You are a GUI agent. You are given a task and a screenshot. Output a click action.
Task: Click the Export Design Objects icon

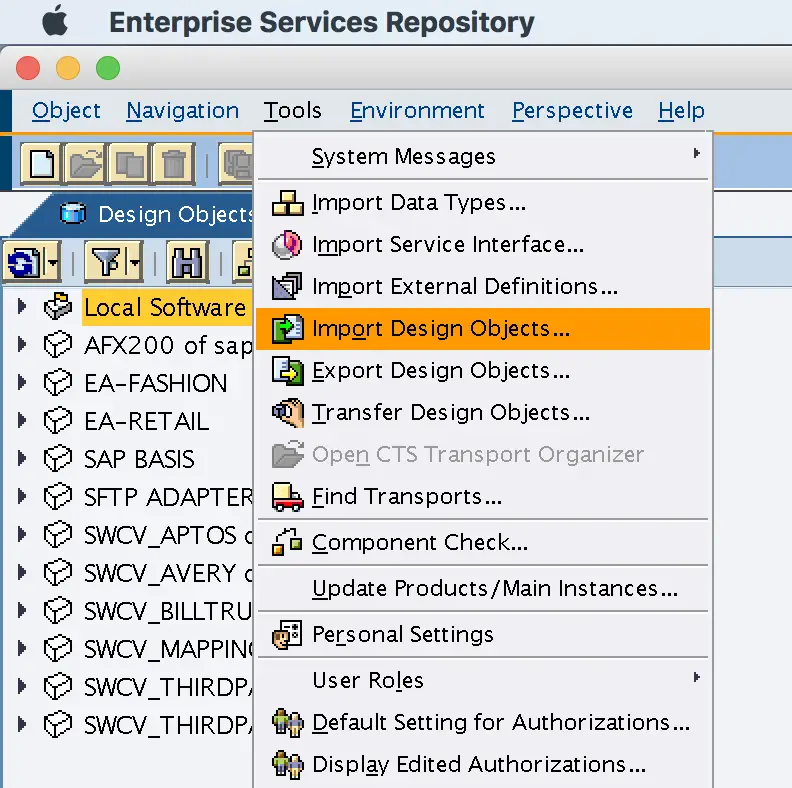[x=287, y=371]
